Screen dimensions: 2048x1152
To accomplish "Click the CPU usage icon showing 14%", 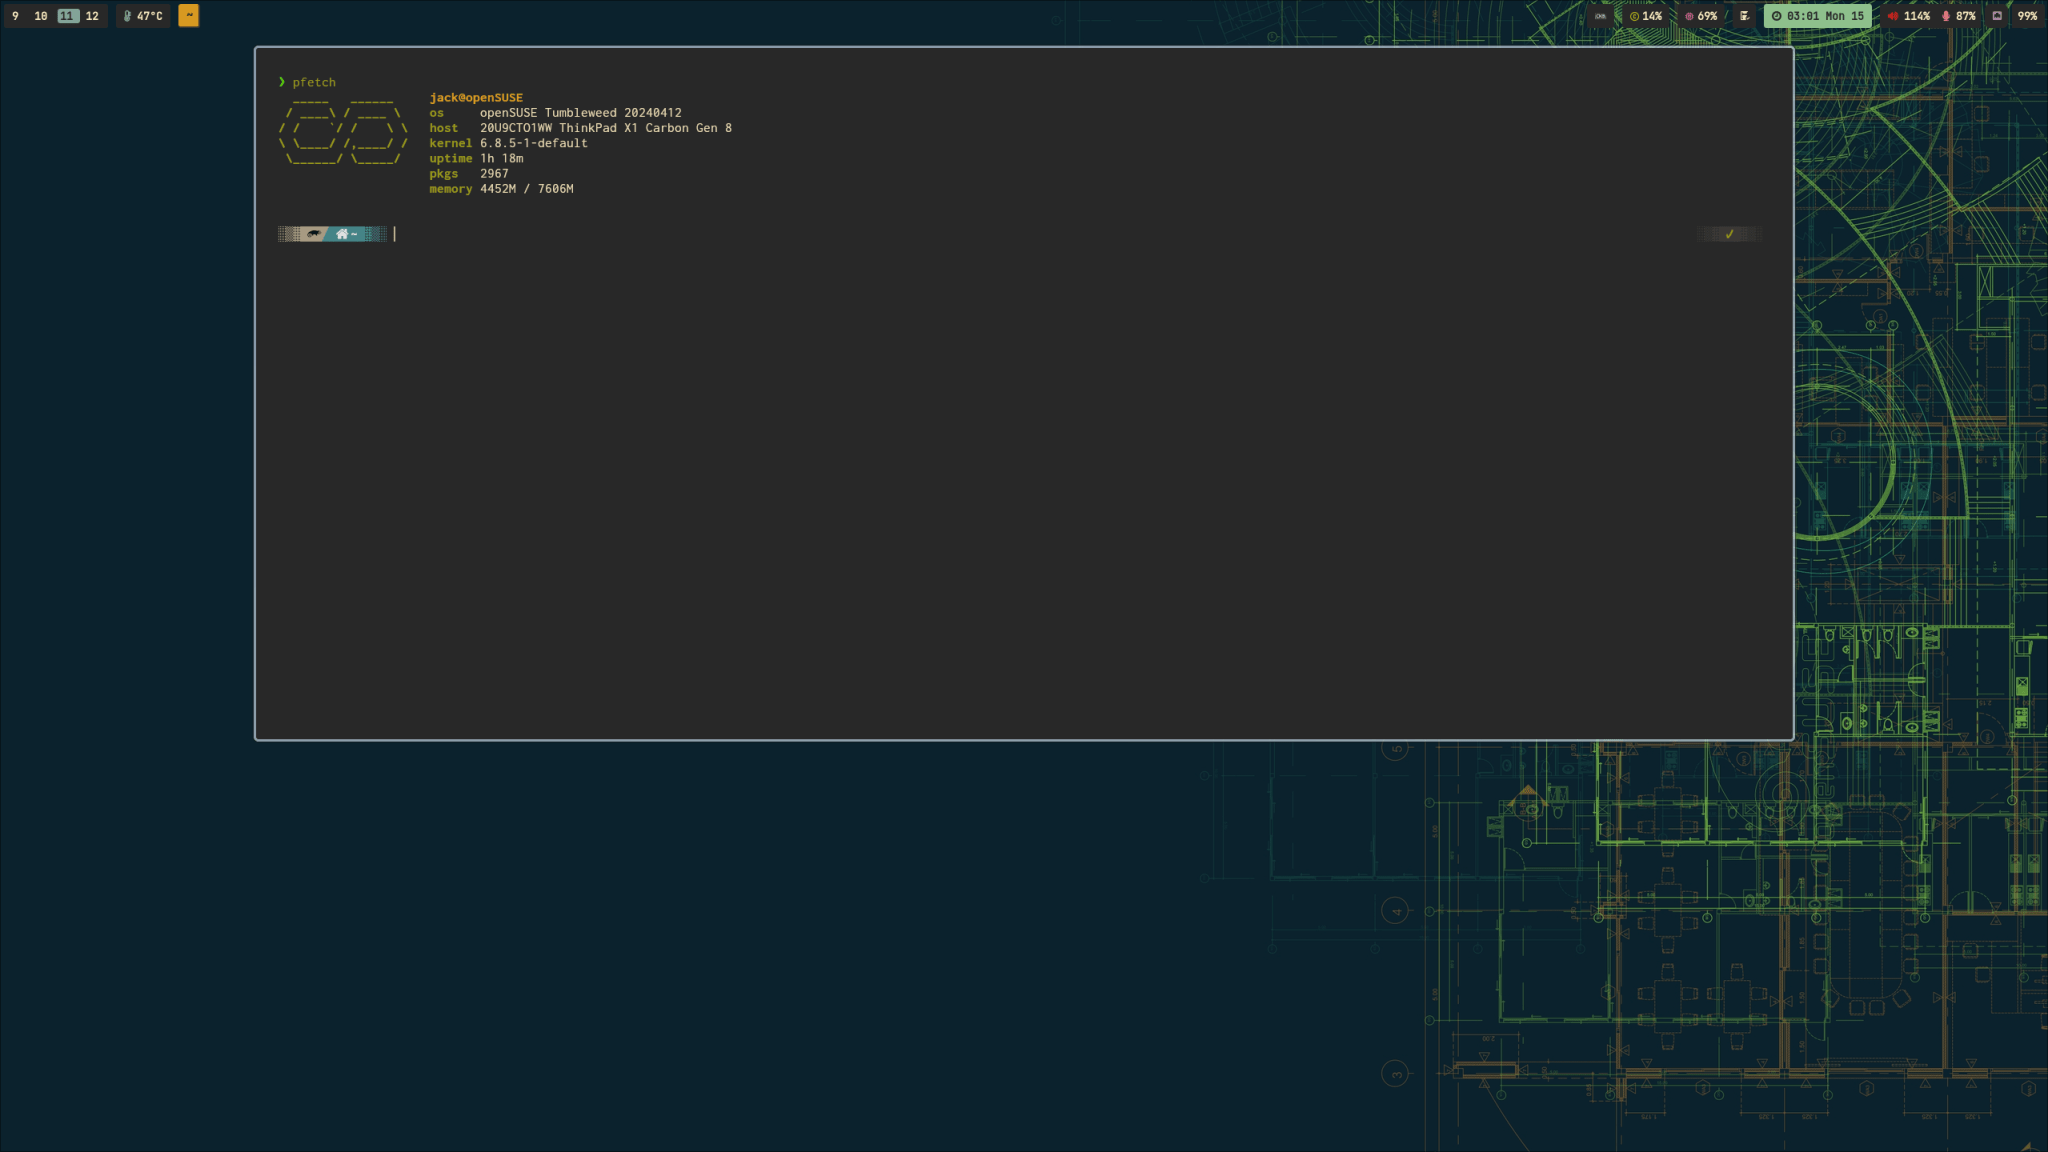I will coord(1634,16).
